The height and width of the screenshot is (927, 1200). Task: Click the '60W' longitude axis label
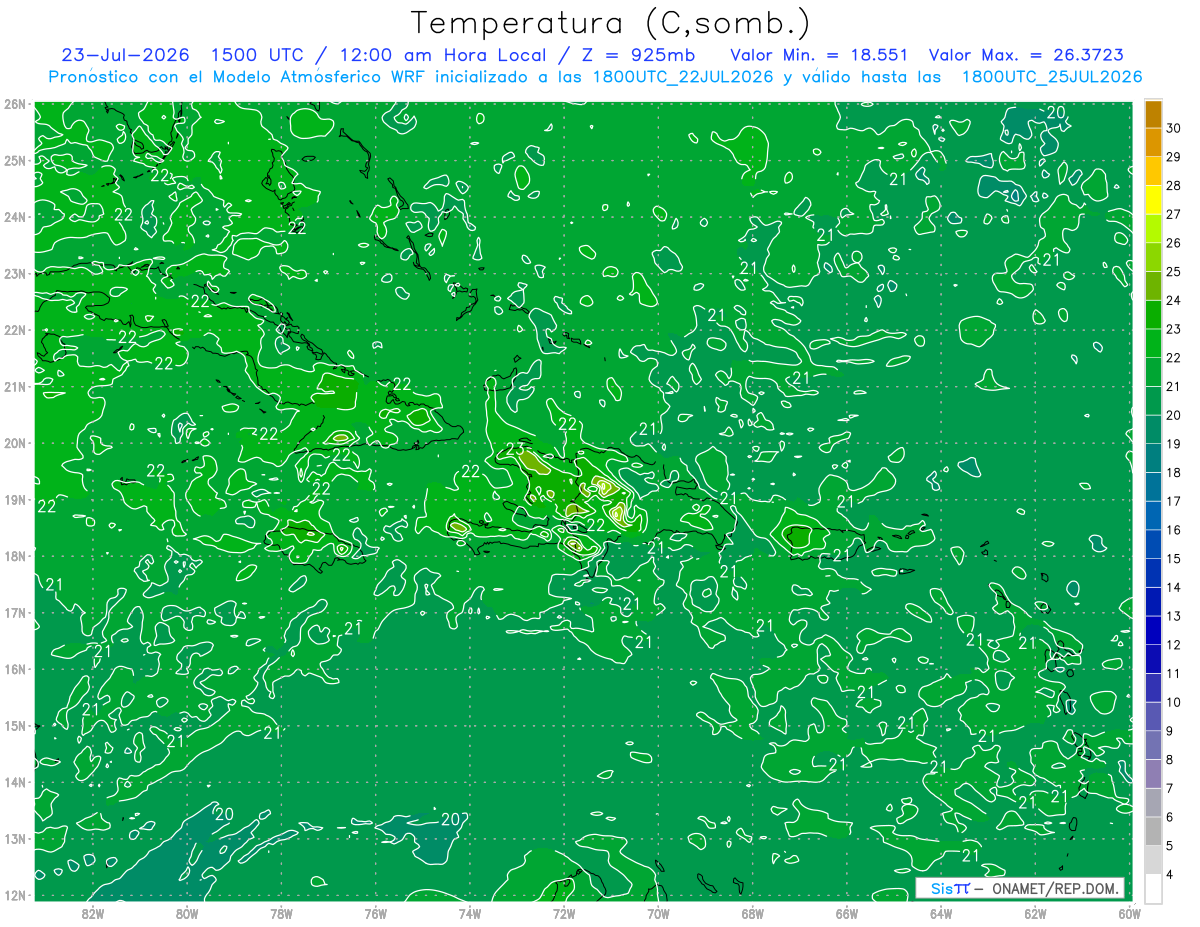point(1129,912)
